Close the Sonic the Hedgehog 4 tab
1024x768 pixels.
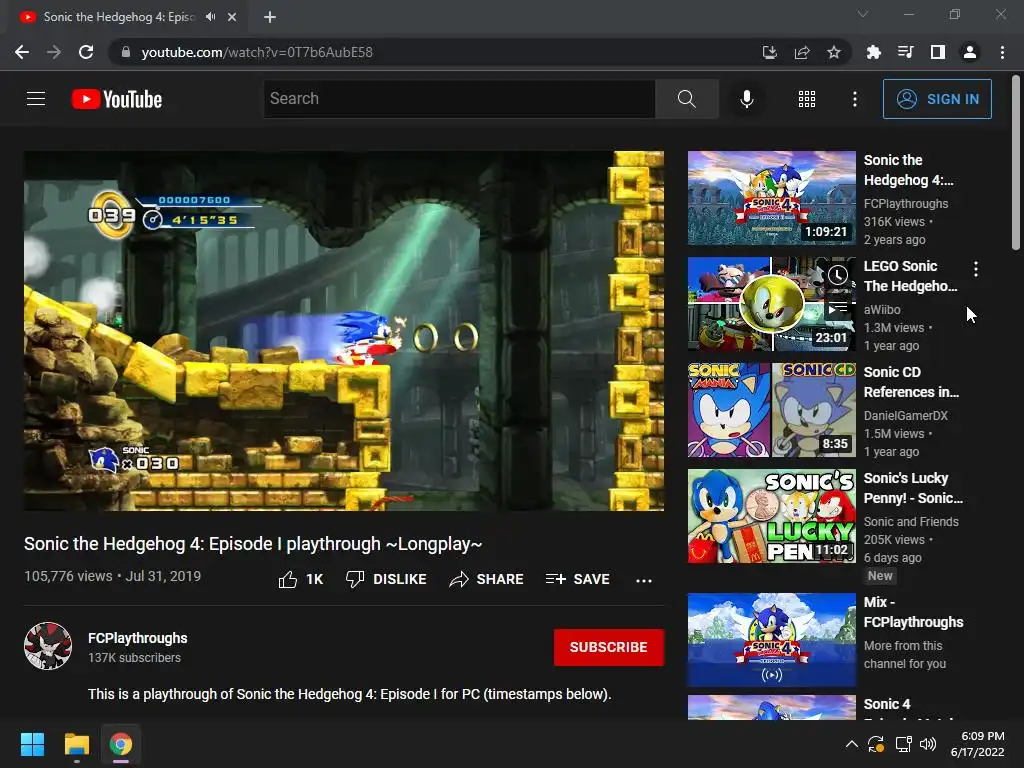pos(232,17)
